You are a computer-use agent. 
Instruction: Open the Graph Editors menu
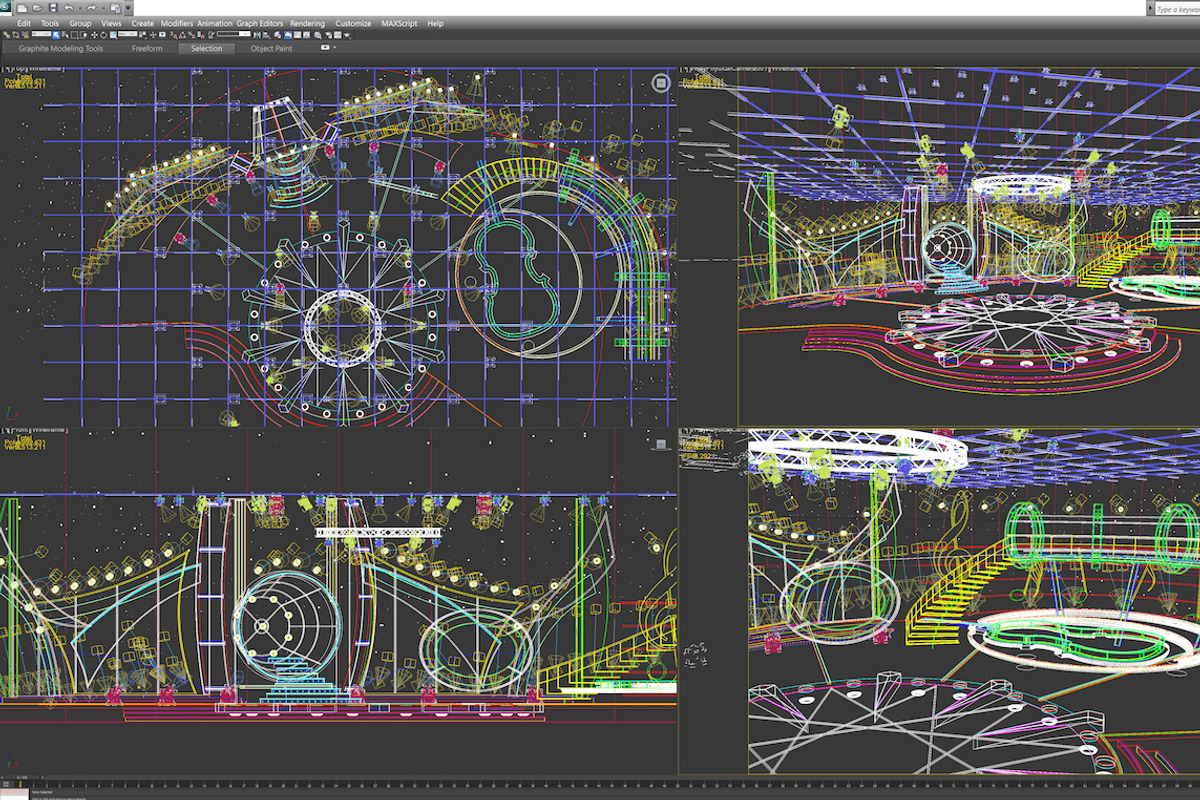[260, 23]
